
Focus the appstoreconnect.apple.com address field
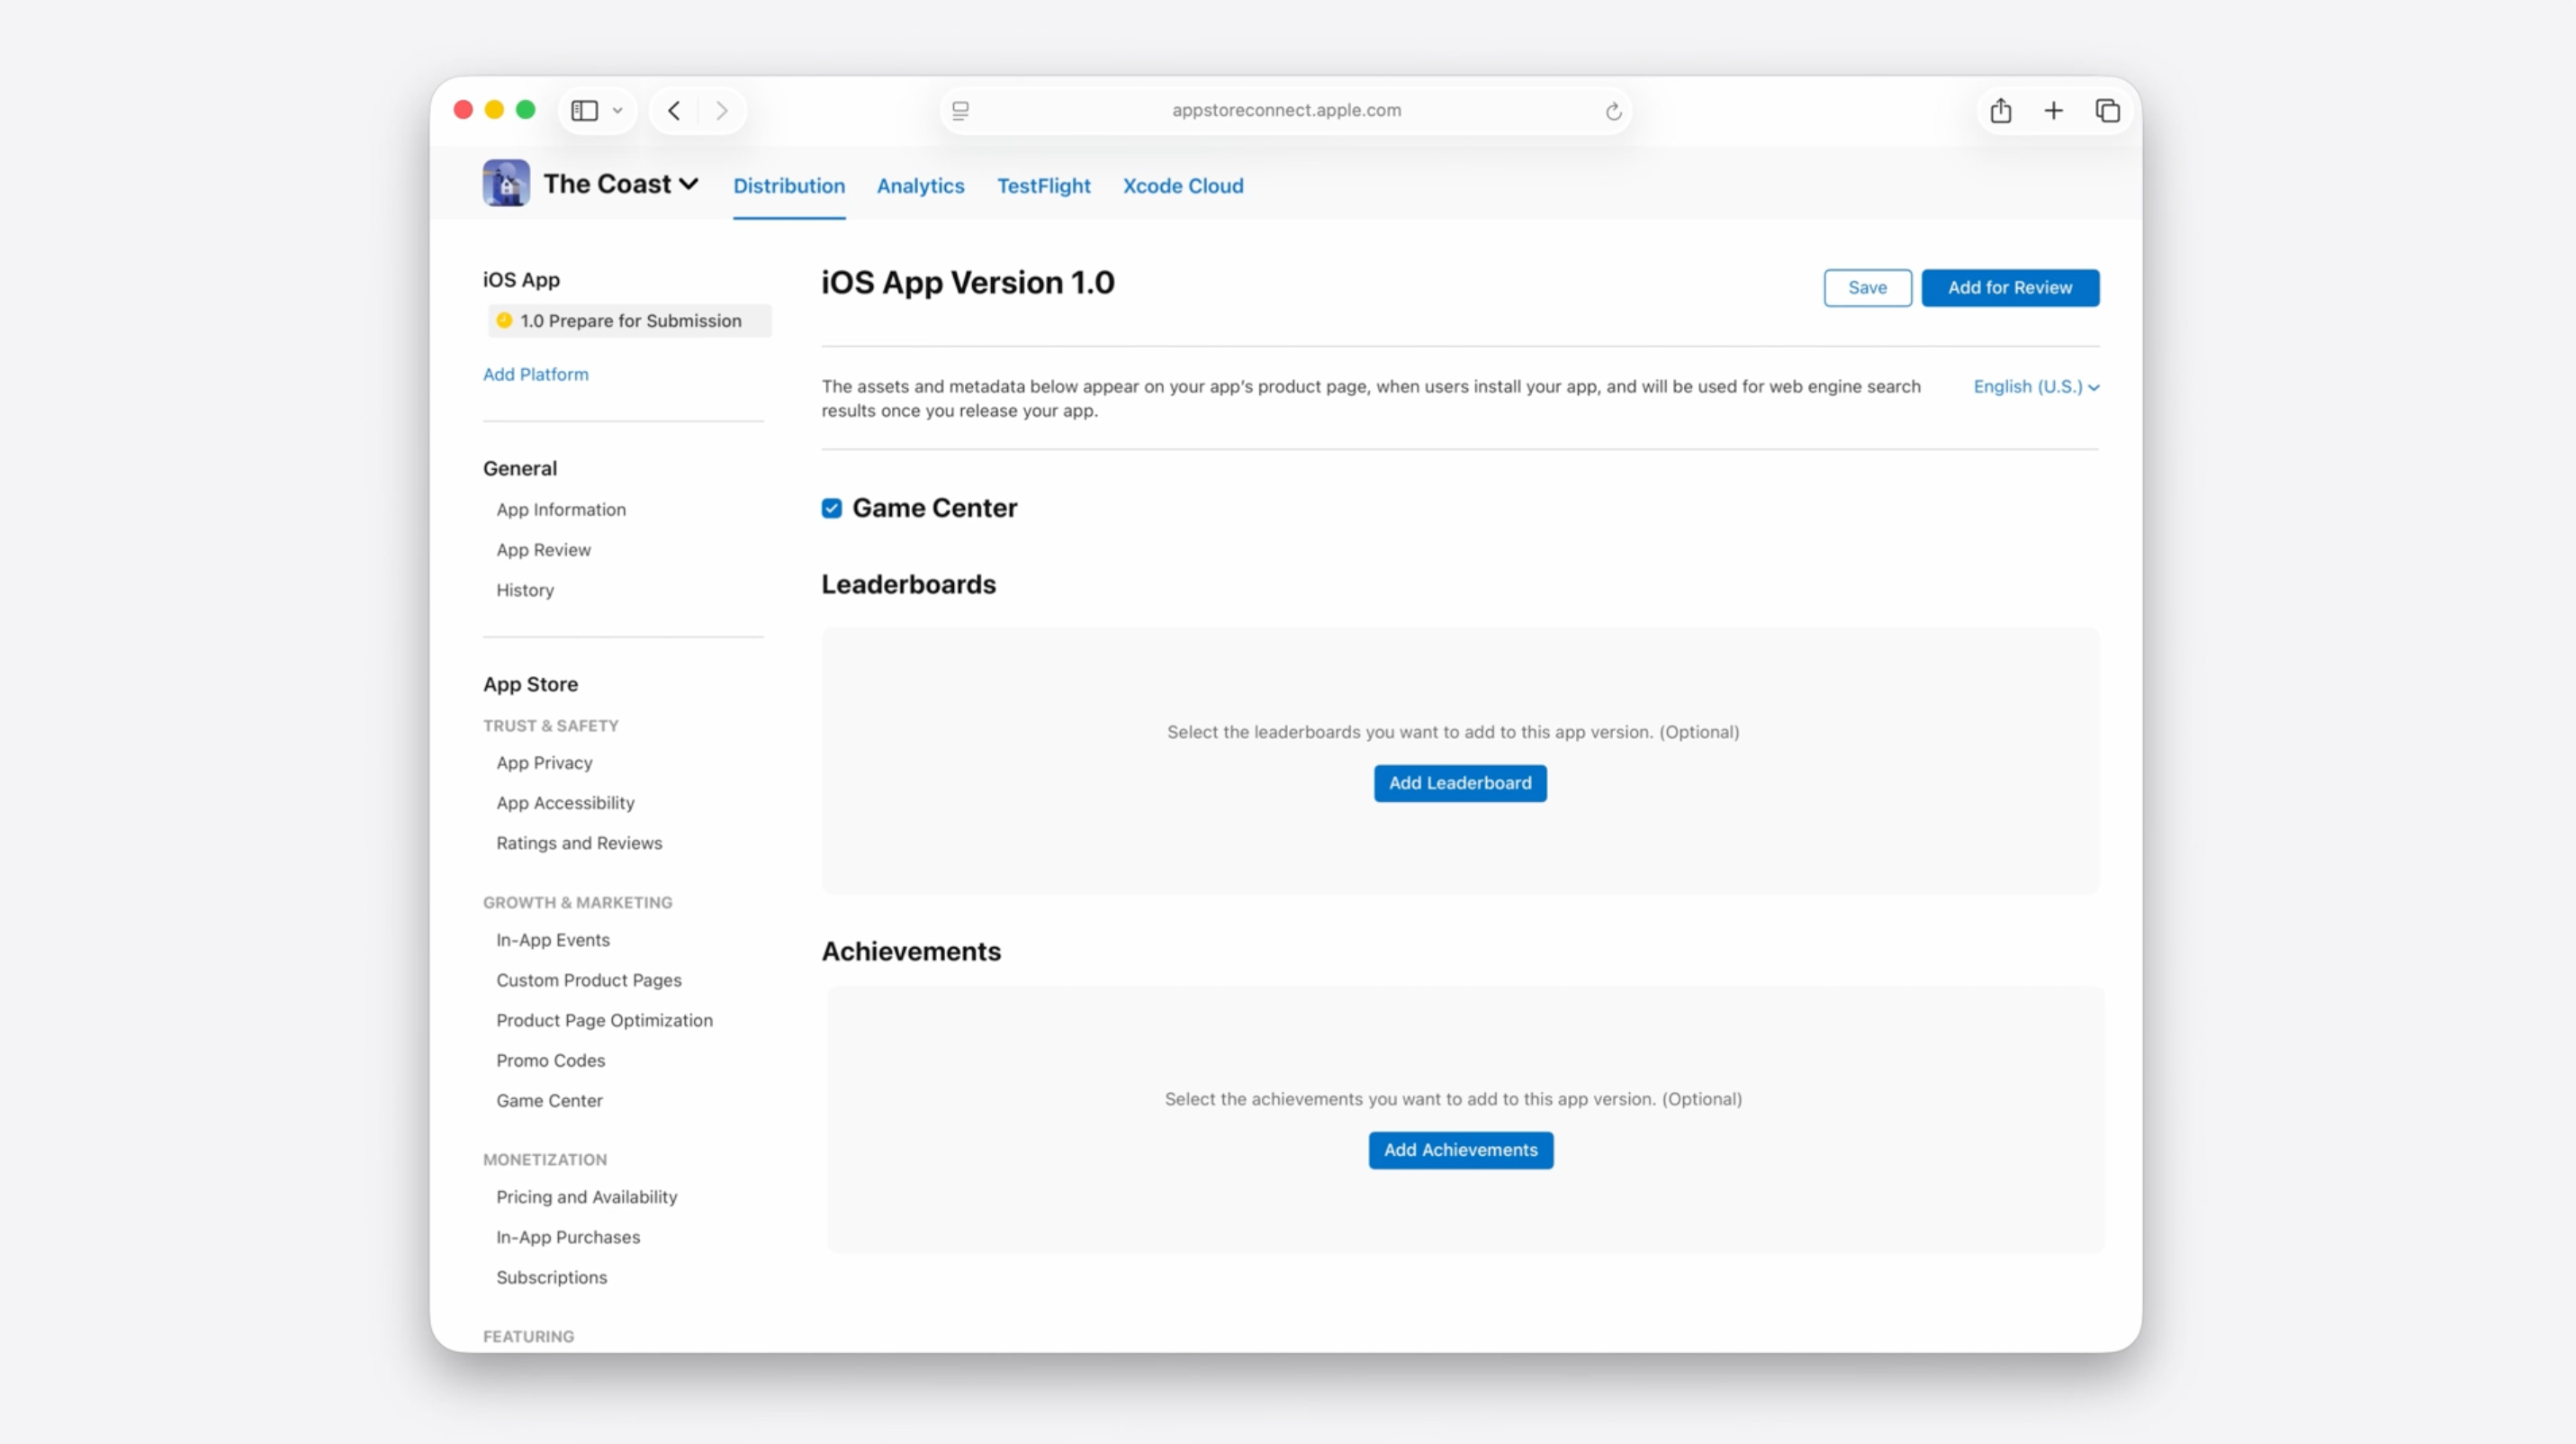1285,110
